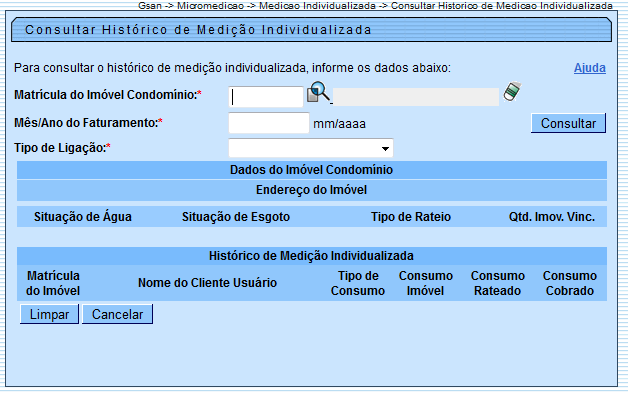The height and width of the screenshot is (393, 628).
Task: Click the 'Situação de Água' column header
Action: click(x=83, y=217)
